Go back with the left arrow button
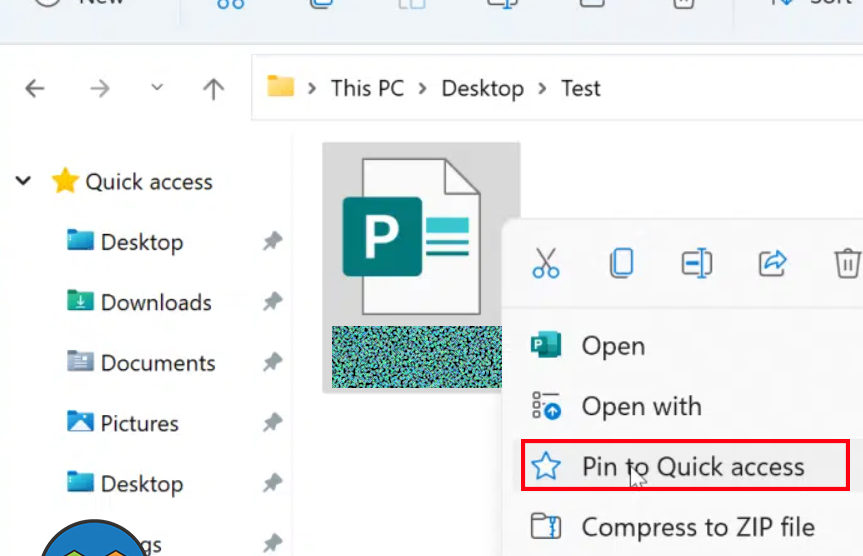Viewport: 863px width, 556px height. point(35,88)
